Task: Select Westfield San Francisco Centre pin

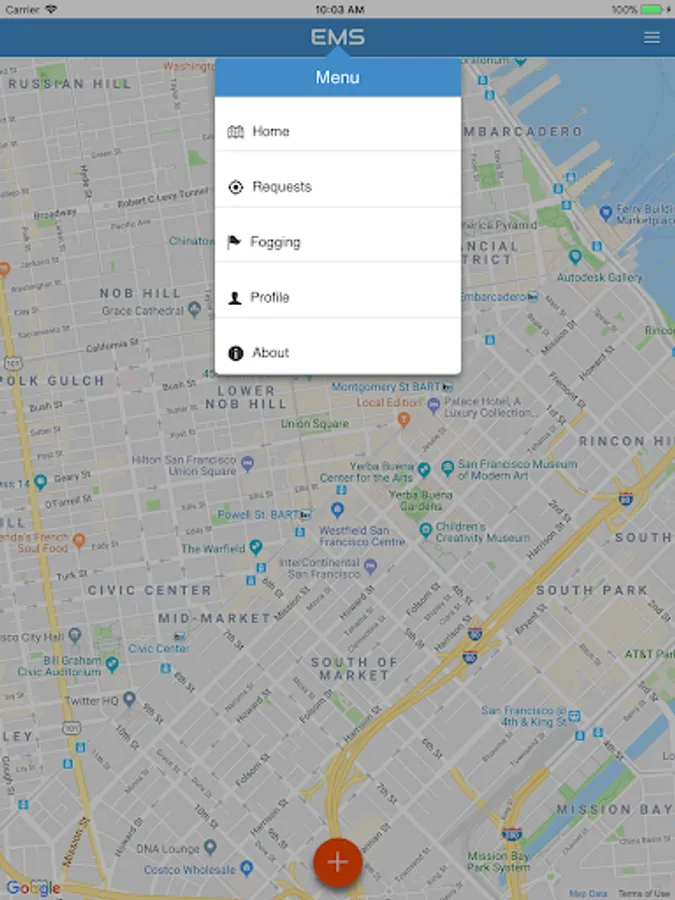Action: tap(338, 509)
